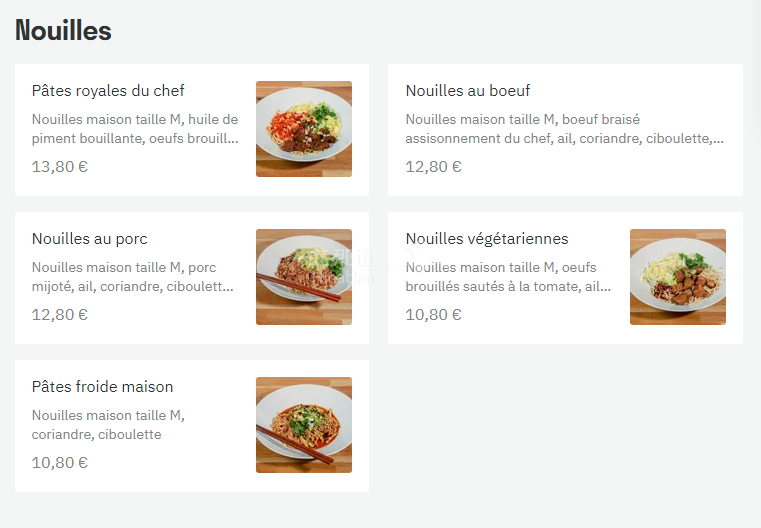Click the Nouilles au boeuf ingredient description
This screenshot has width=761, height=528.
(x=565, y=129)
